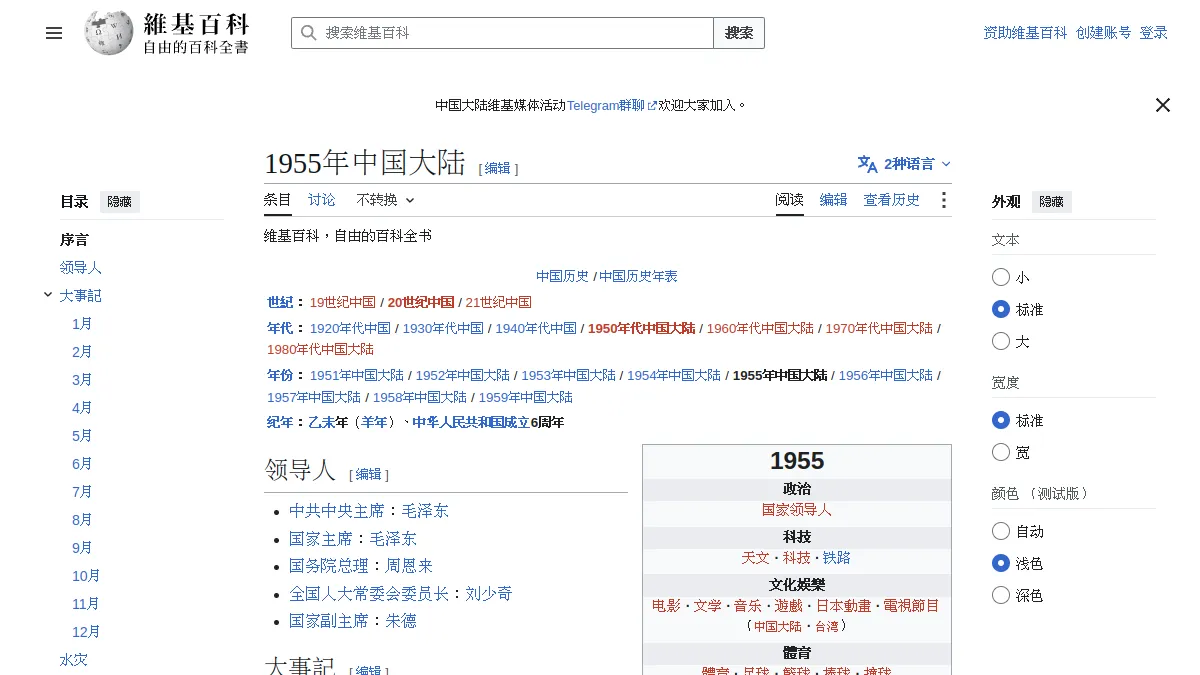Viewport: 1200px width, 675px height.
Task: Open the 1956年中国大陆 link
Action: pyautogui.click(x=886, y=376)
